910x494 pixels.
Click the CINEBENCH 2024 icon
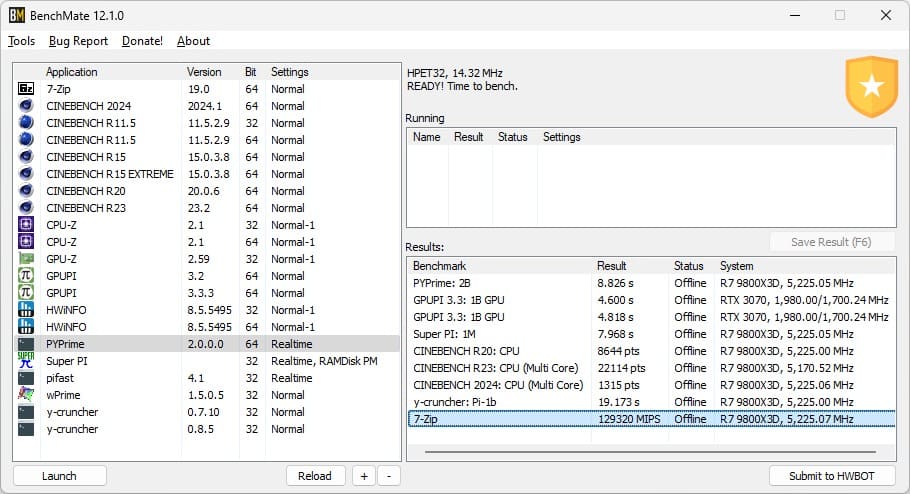pyautogui.click(x=26, y=106)
